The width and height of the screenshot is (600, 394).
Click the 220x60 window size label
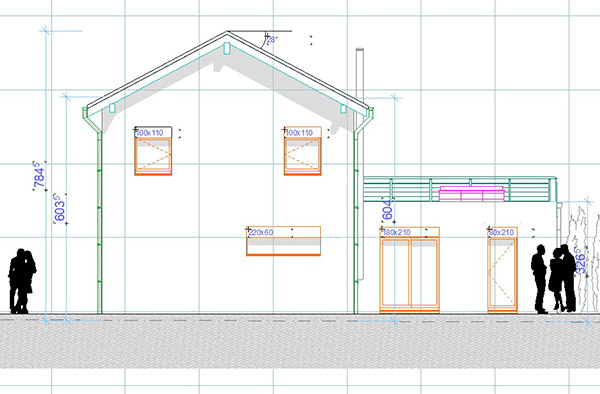pos(261,232)
